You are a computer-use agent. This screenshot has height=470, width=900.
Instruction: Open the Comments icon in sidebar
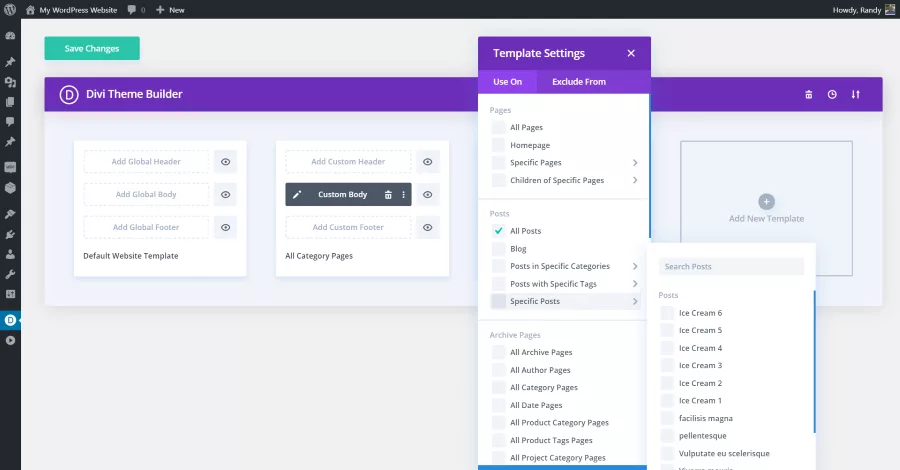point(10,122)
